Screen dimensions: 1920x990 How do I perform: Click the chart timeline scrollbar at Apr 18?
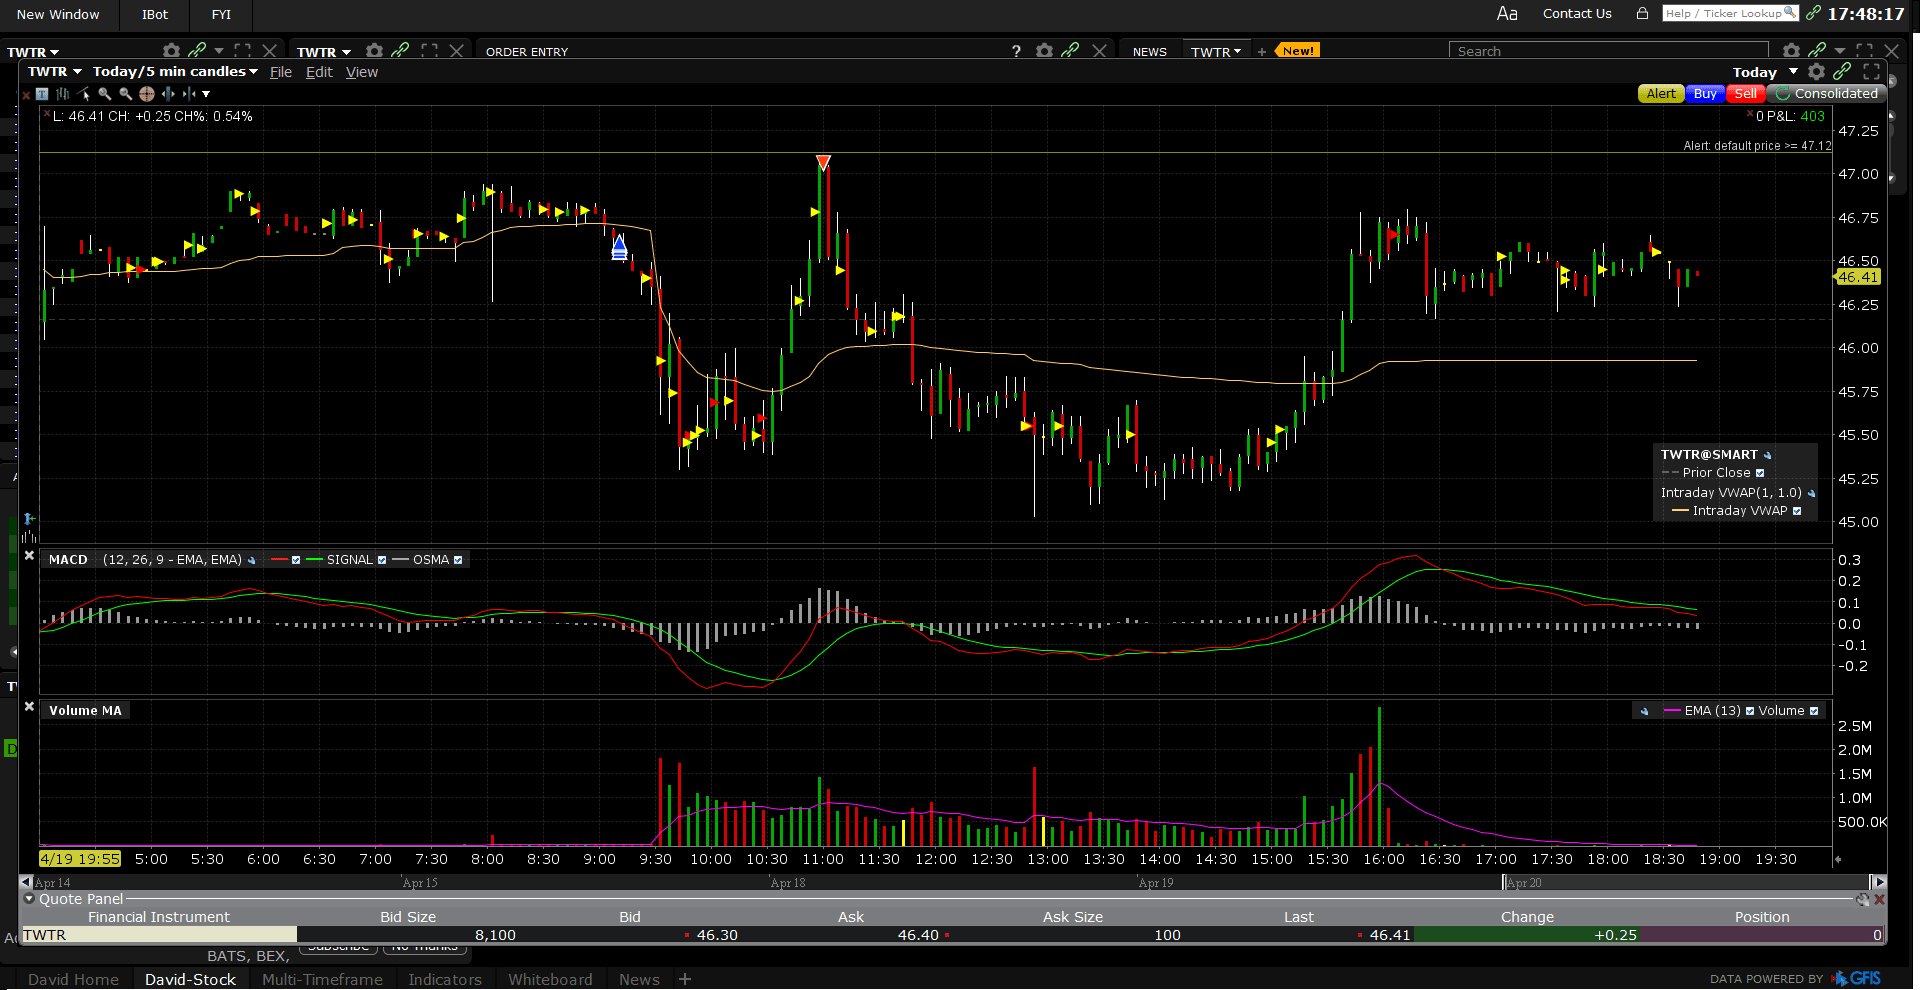pos(788,882)
